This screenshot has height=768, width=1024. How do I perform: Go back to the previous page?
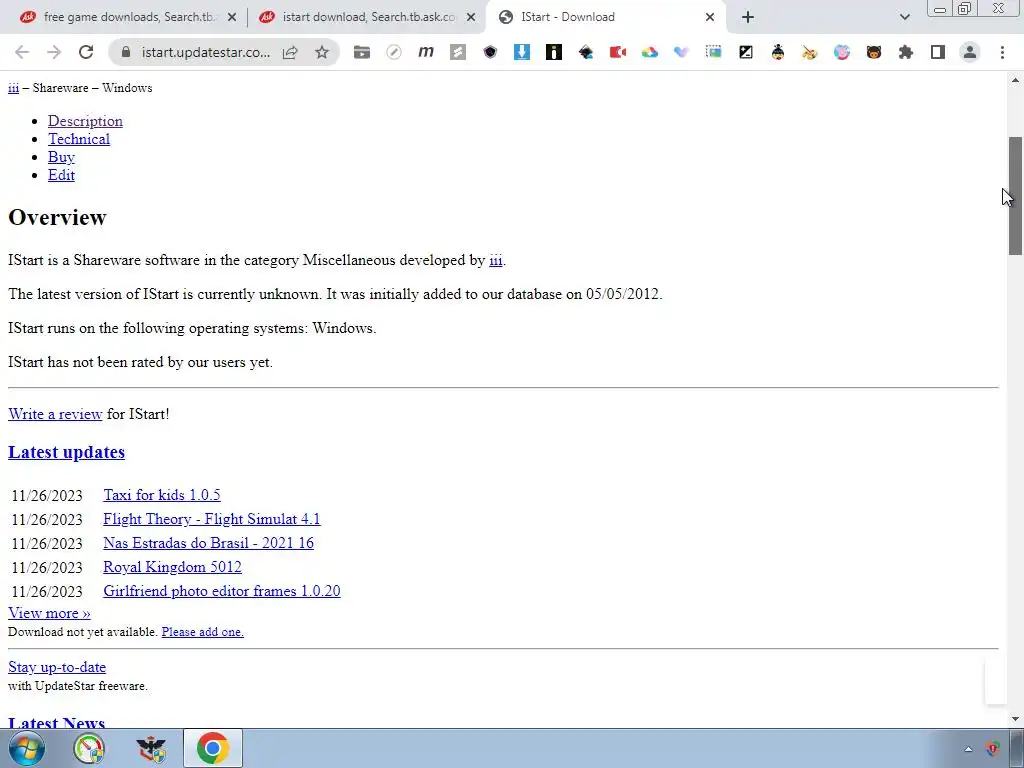click(x=22, y=52)
